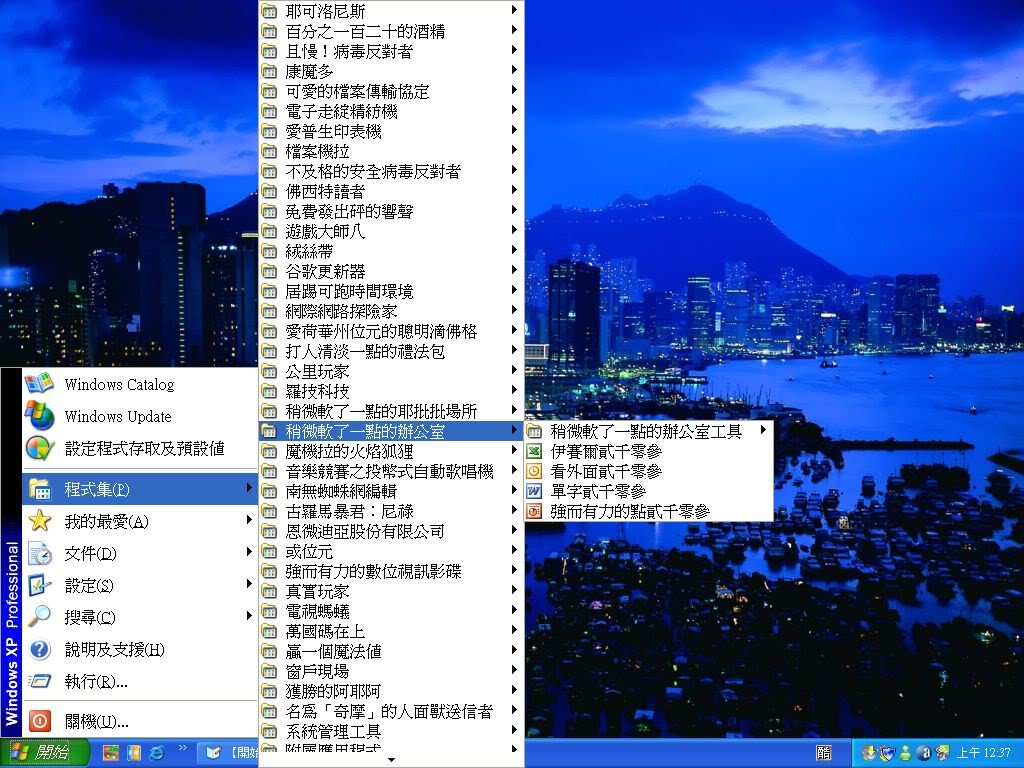Click the 執行(R) run icon
Screen dimensions: 1024x768
39,681
